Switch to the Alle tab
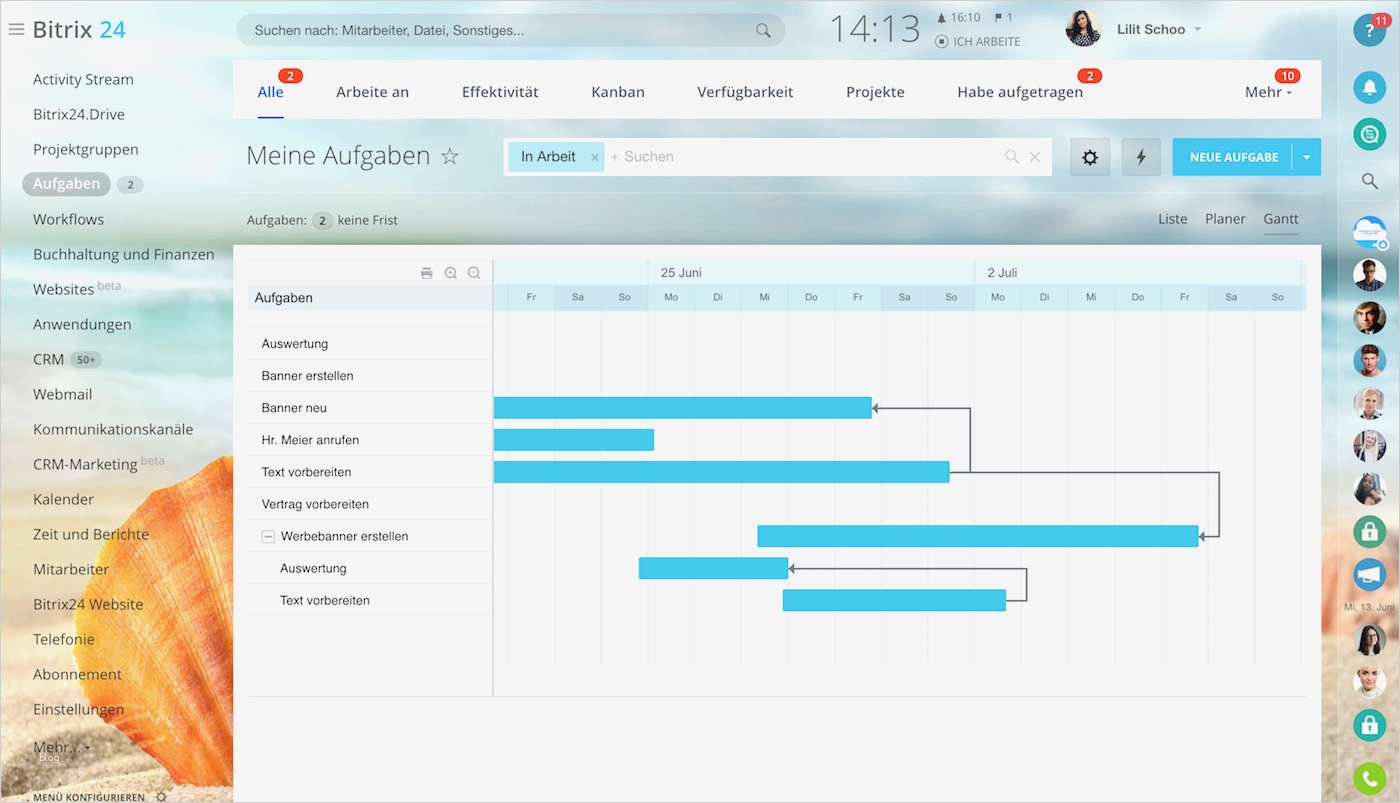This screenshot has height=803, width=1400. 270,92
